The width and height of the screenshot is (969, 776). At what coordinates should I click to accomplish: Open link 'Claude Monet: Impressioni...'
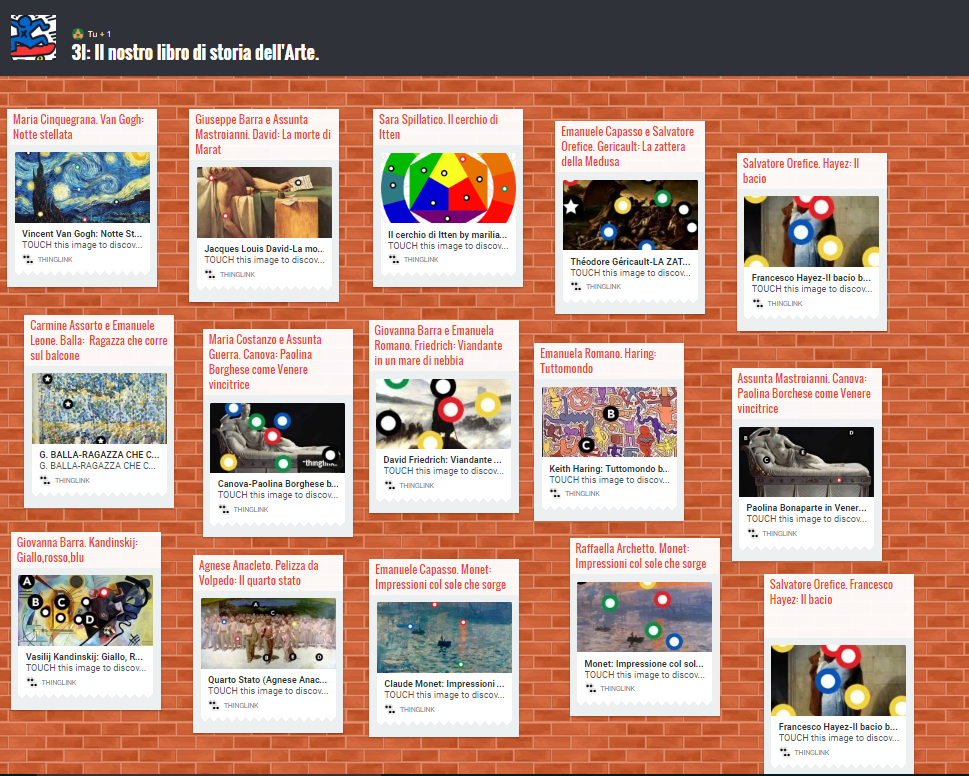[444, 683]
